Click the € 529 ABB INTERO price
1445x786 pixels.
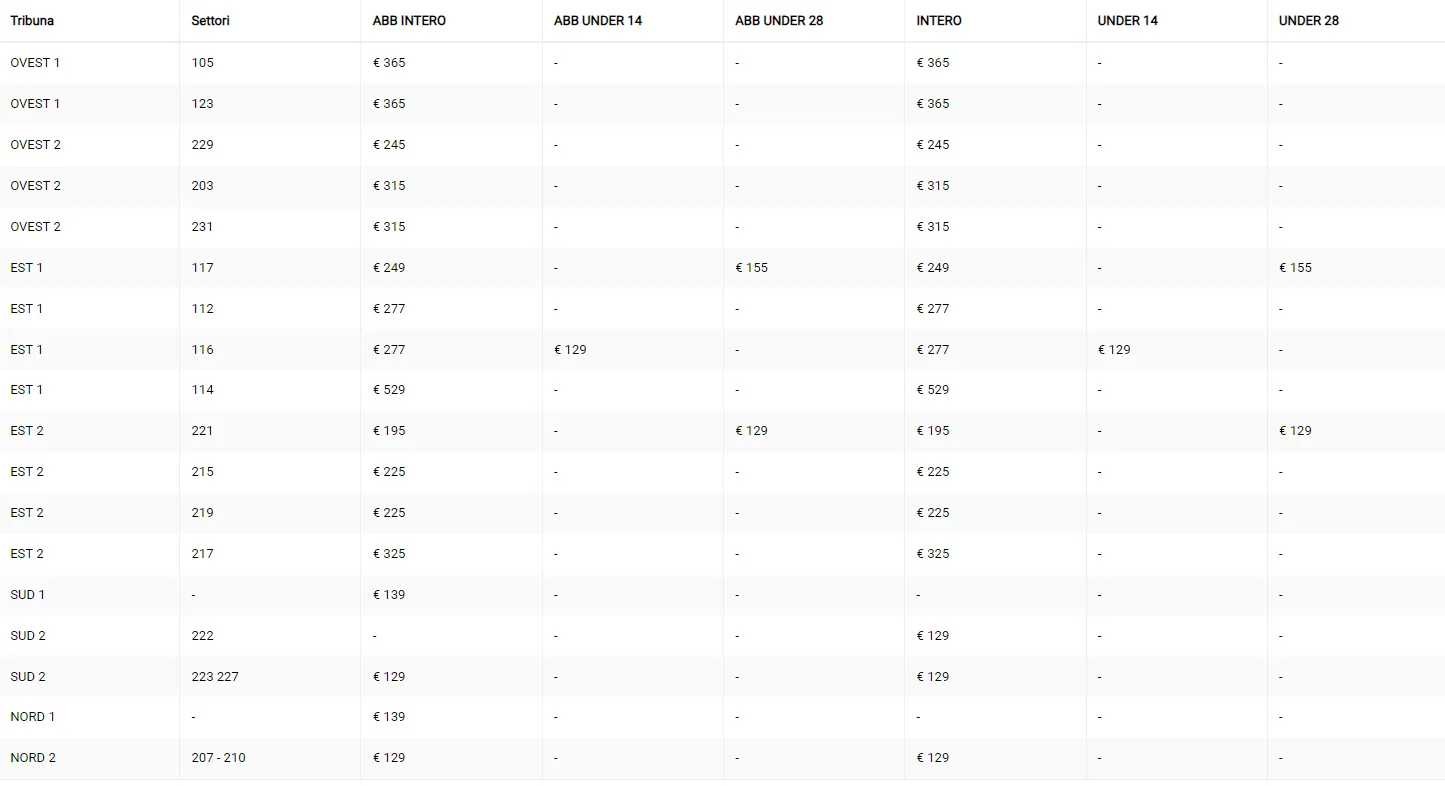[x=389, y=389]
